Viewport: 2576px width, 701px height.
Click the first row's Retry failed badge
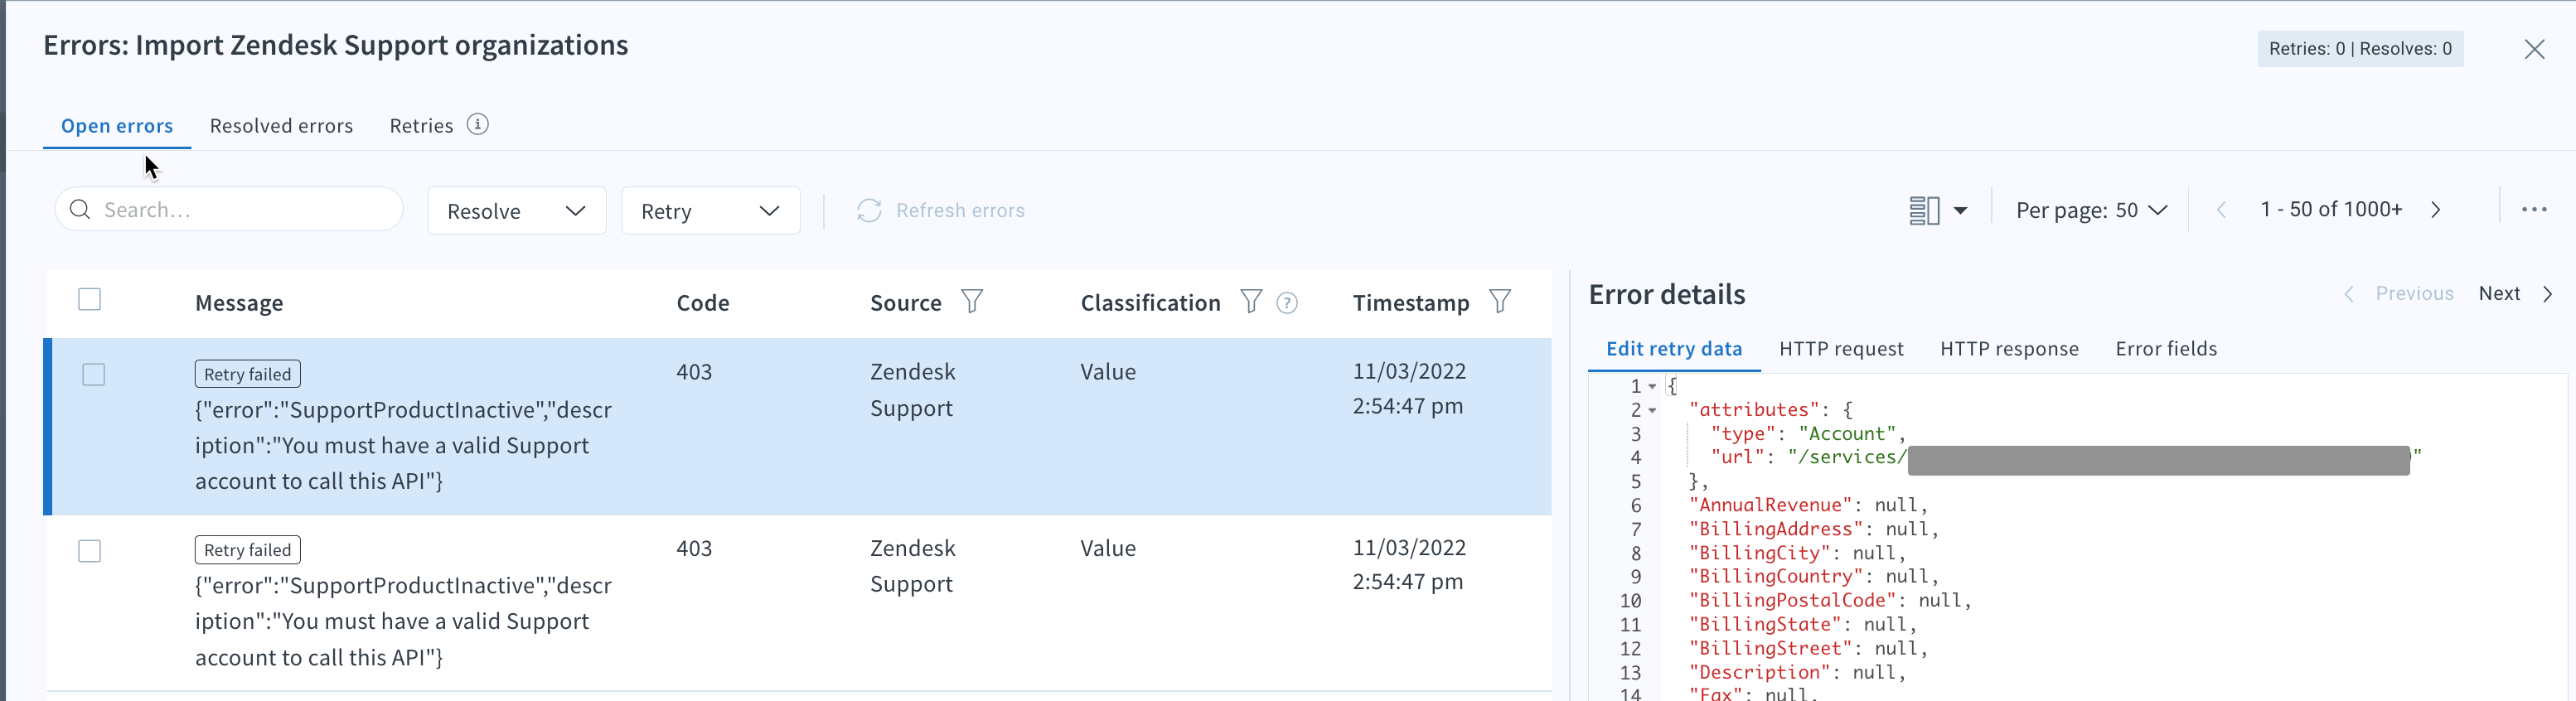point(248,374)
